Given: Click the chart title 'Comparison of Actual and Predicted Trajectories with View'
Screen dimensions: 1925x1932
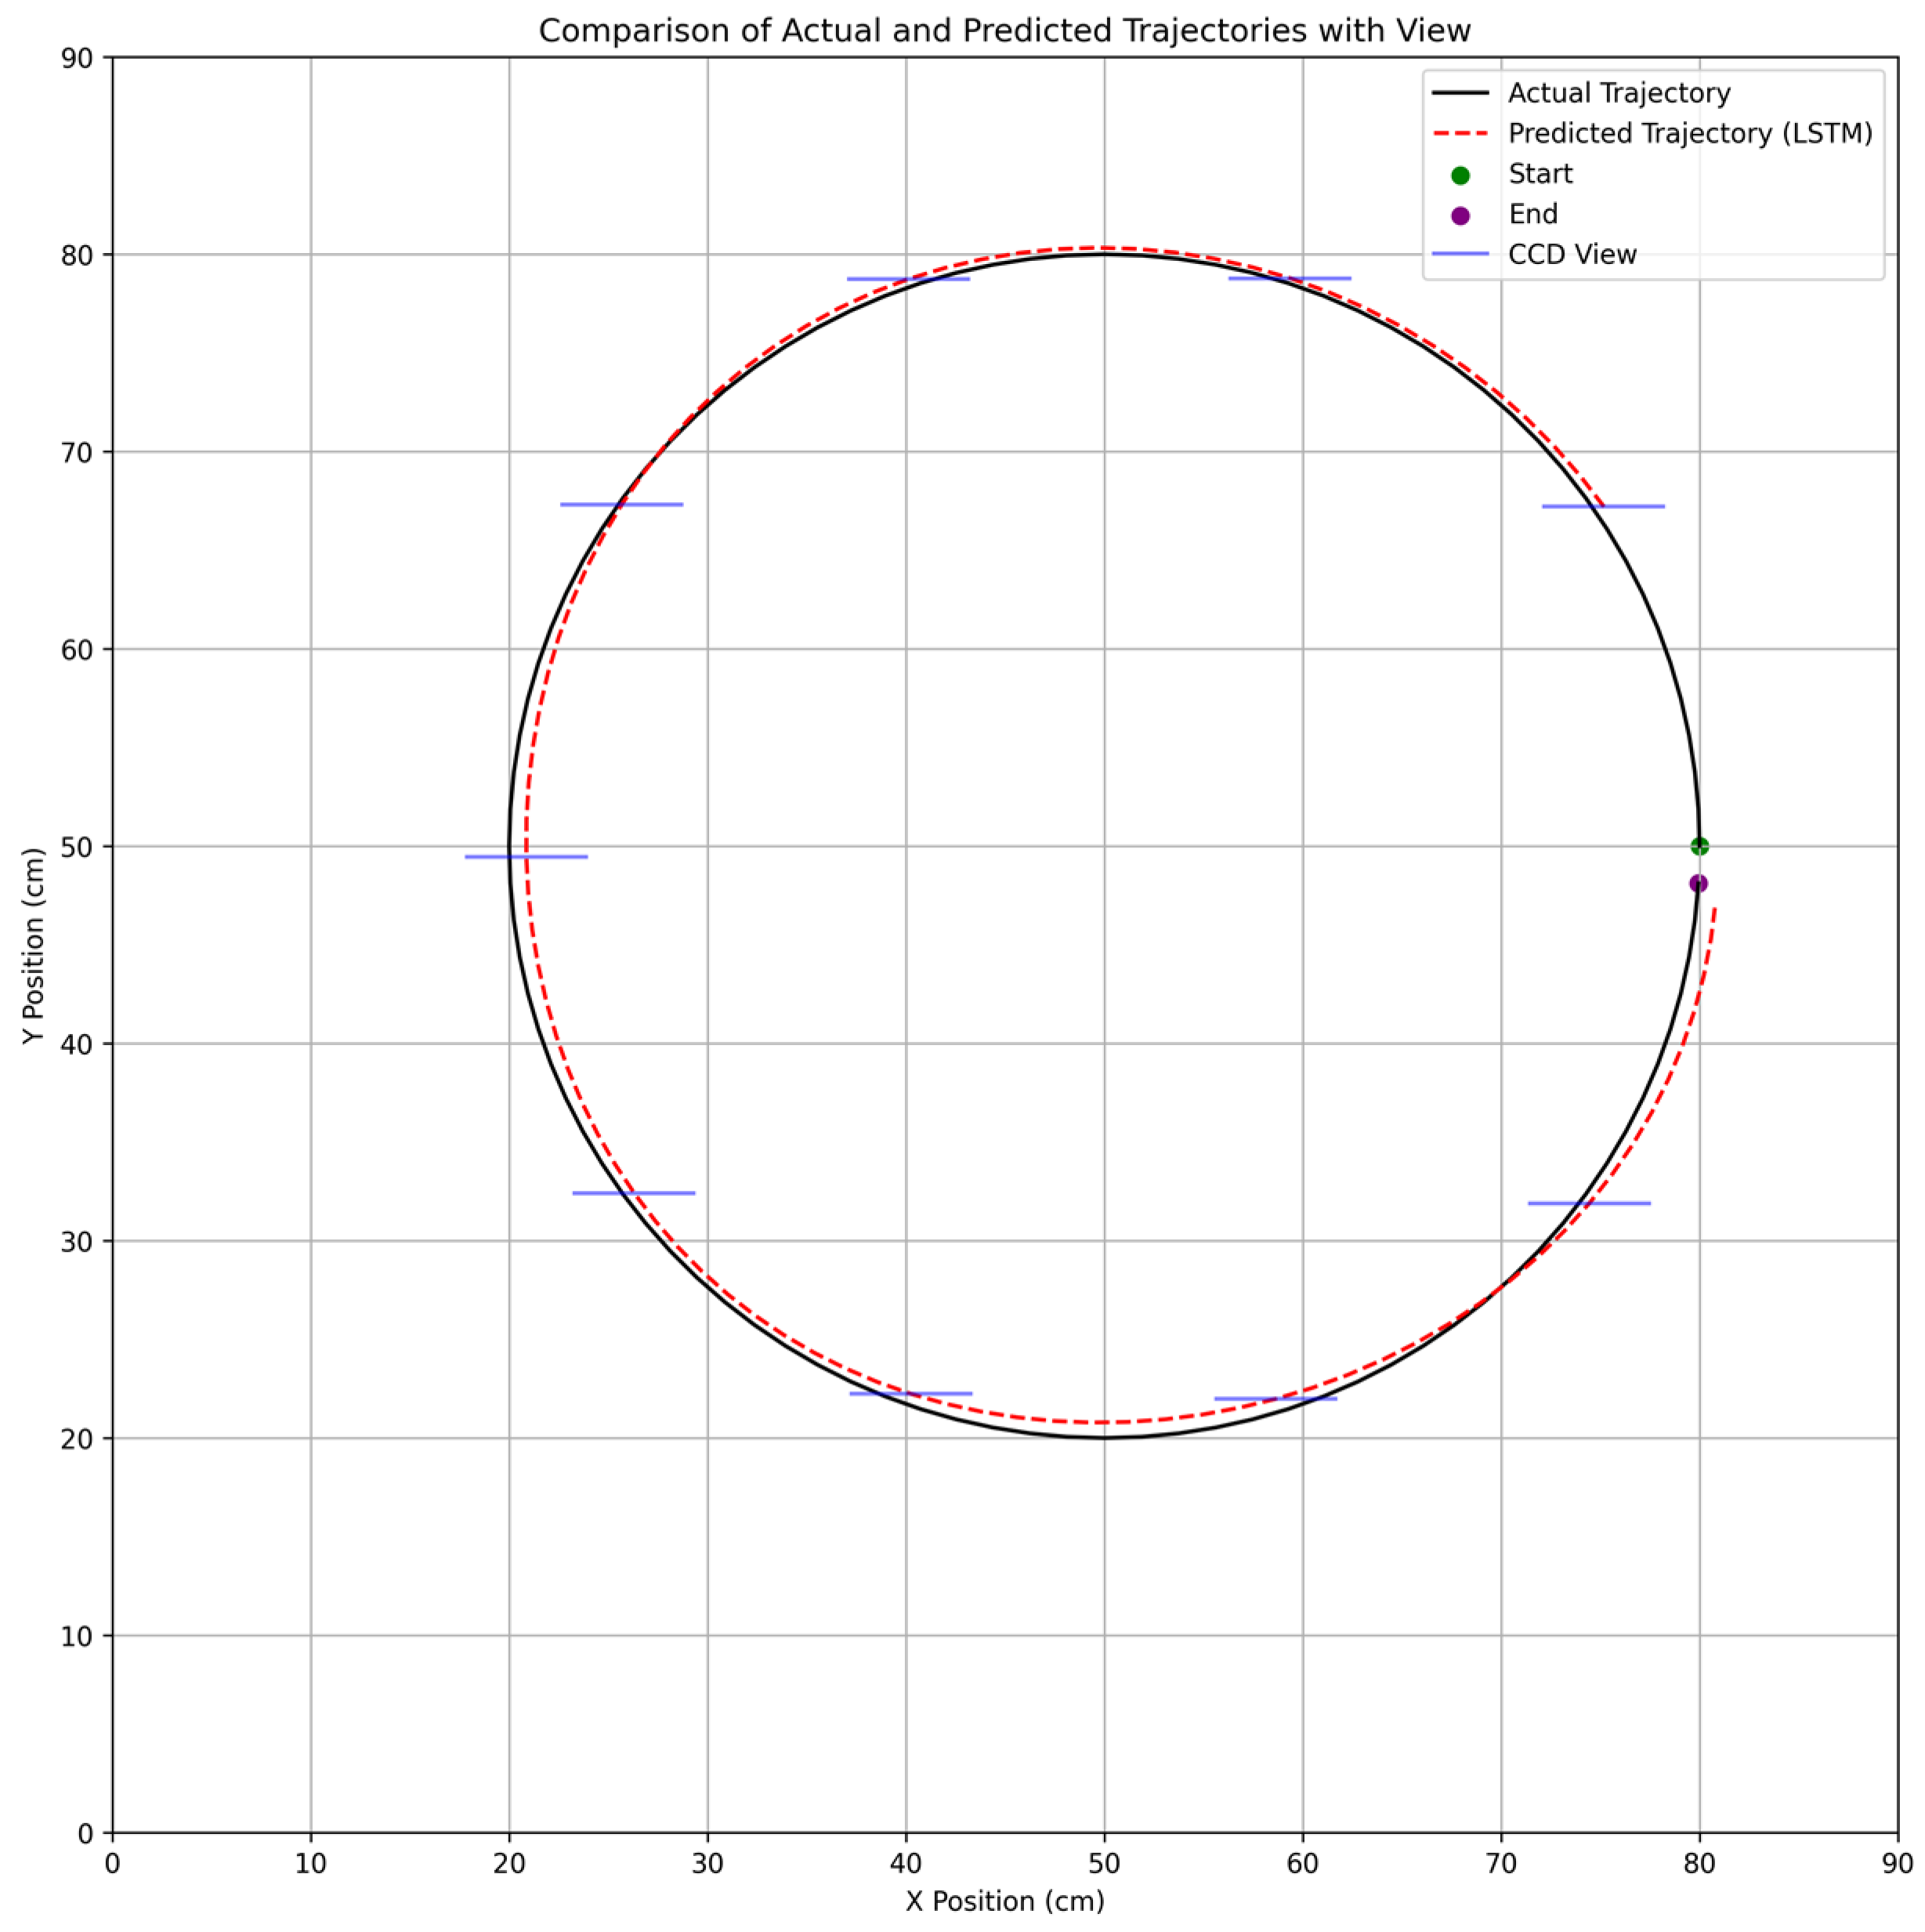Looking at the screenshot, I should pos(1004,31).
